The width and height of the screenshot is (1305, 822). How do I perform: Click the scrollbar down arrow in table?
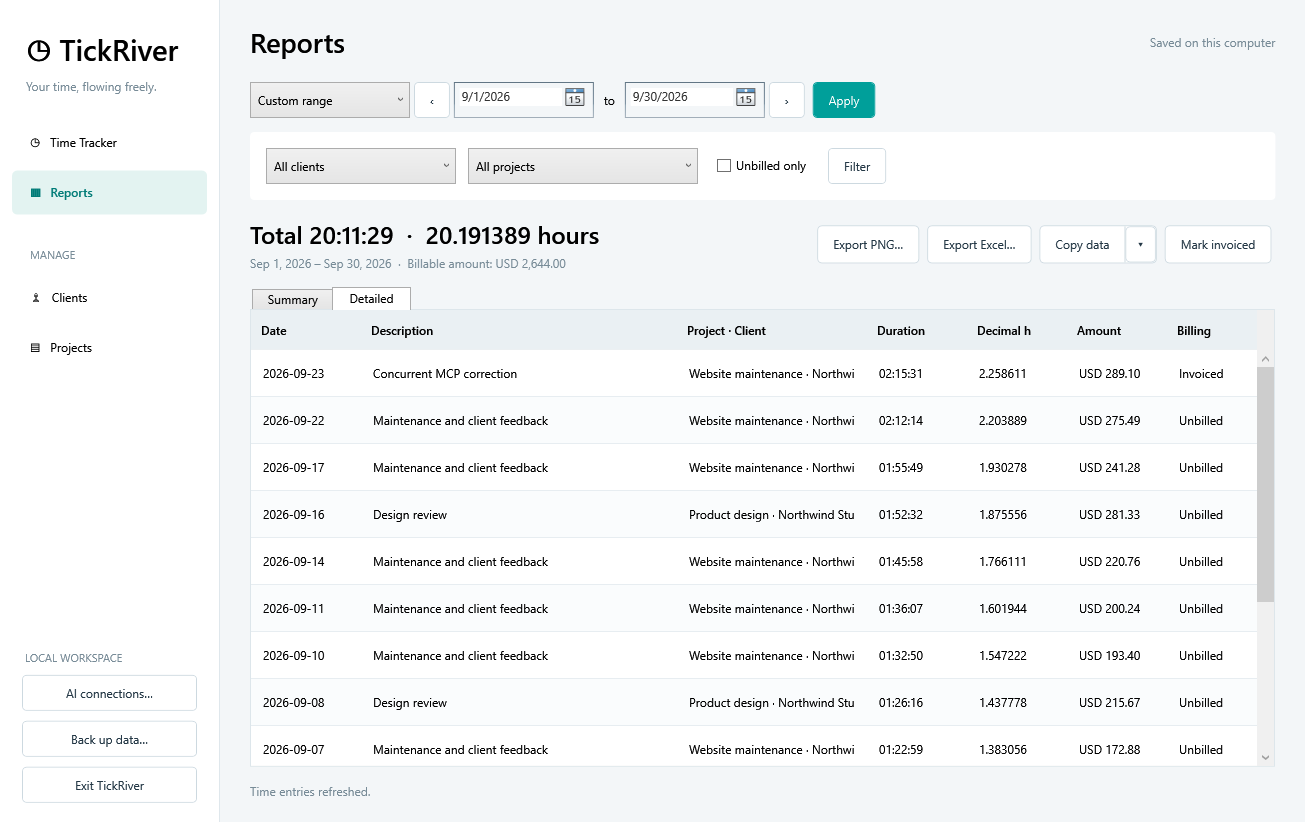pyautogui.click(x=1266, y=758)
